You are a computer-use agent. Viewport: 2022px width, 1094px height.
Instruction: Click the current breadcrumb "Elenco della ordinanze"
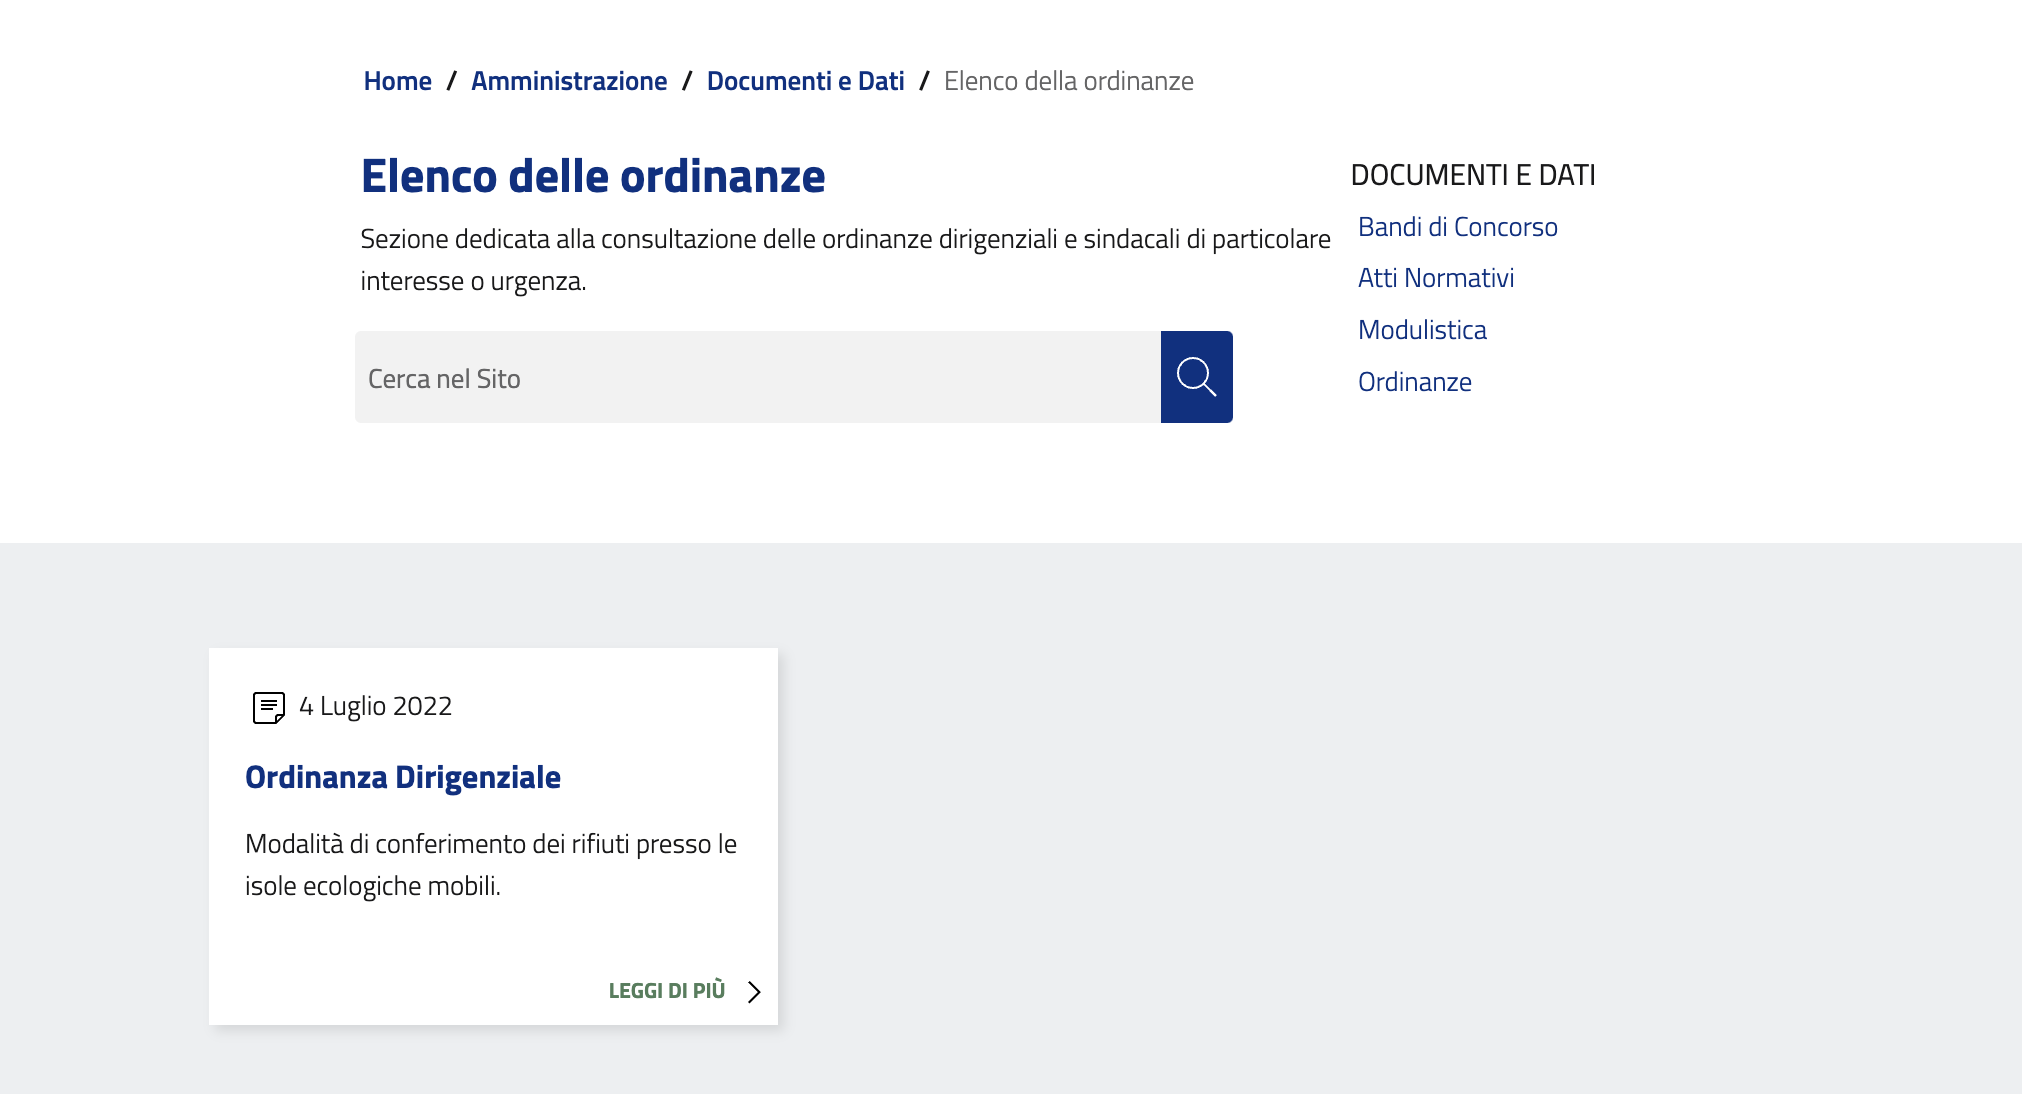coord(1068,81)
